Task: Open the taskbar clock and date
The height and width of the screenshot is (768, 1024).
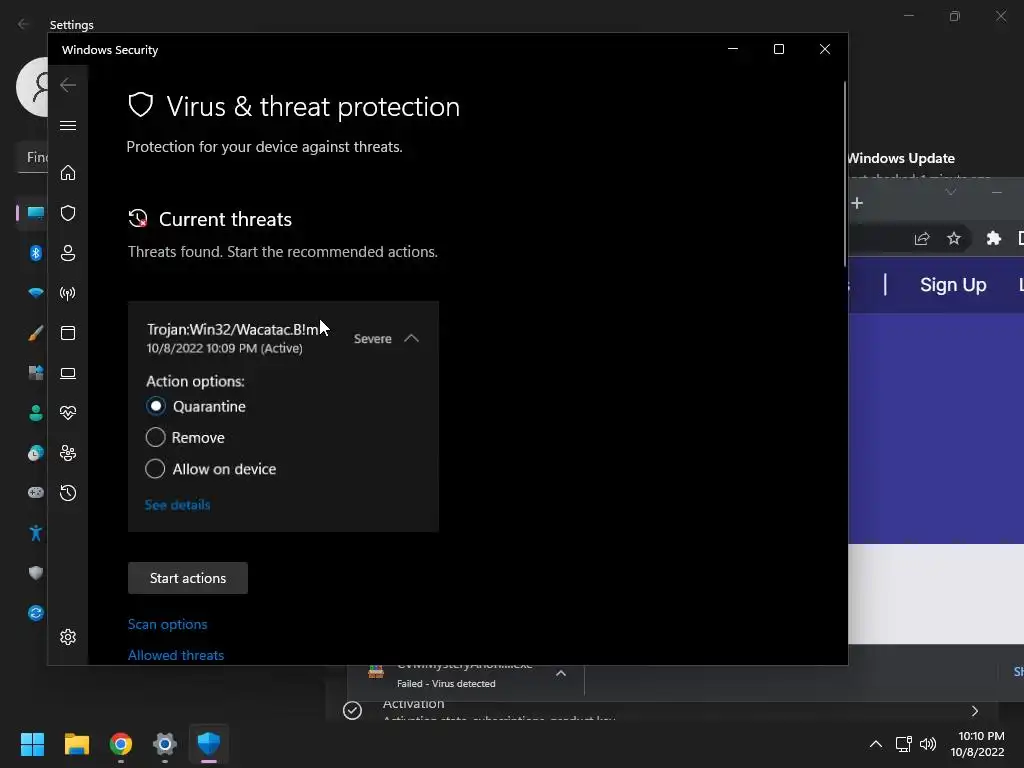Action: click(x=978, y=744)
